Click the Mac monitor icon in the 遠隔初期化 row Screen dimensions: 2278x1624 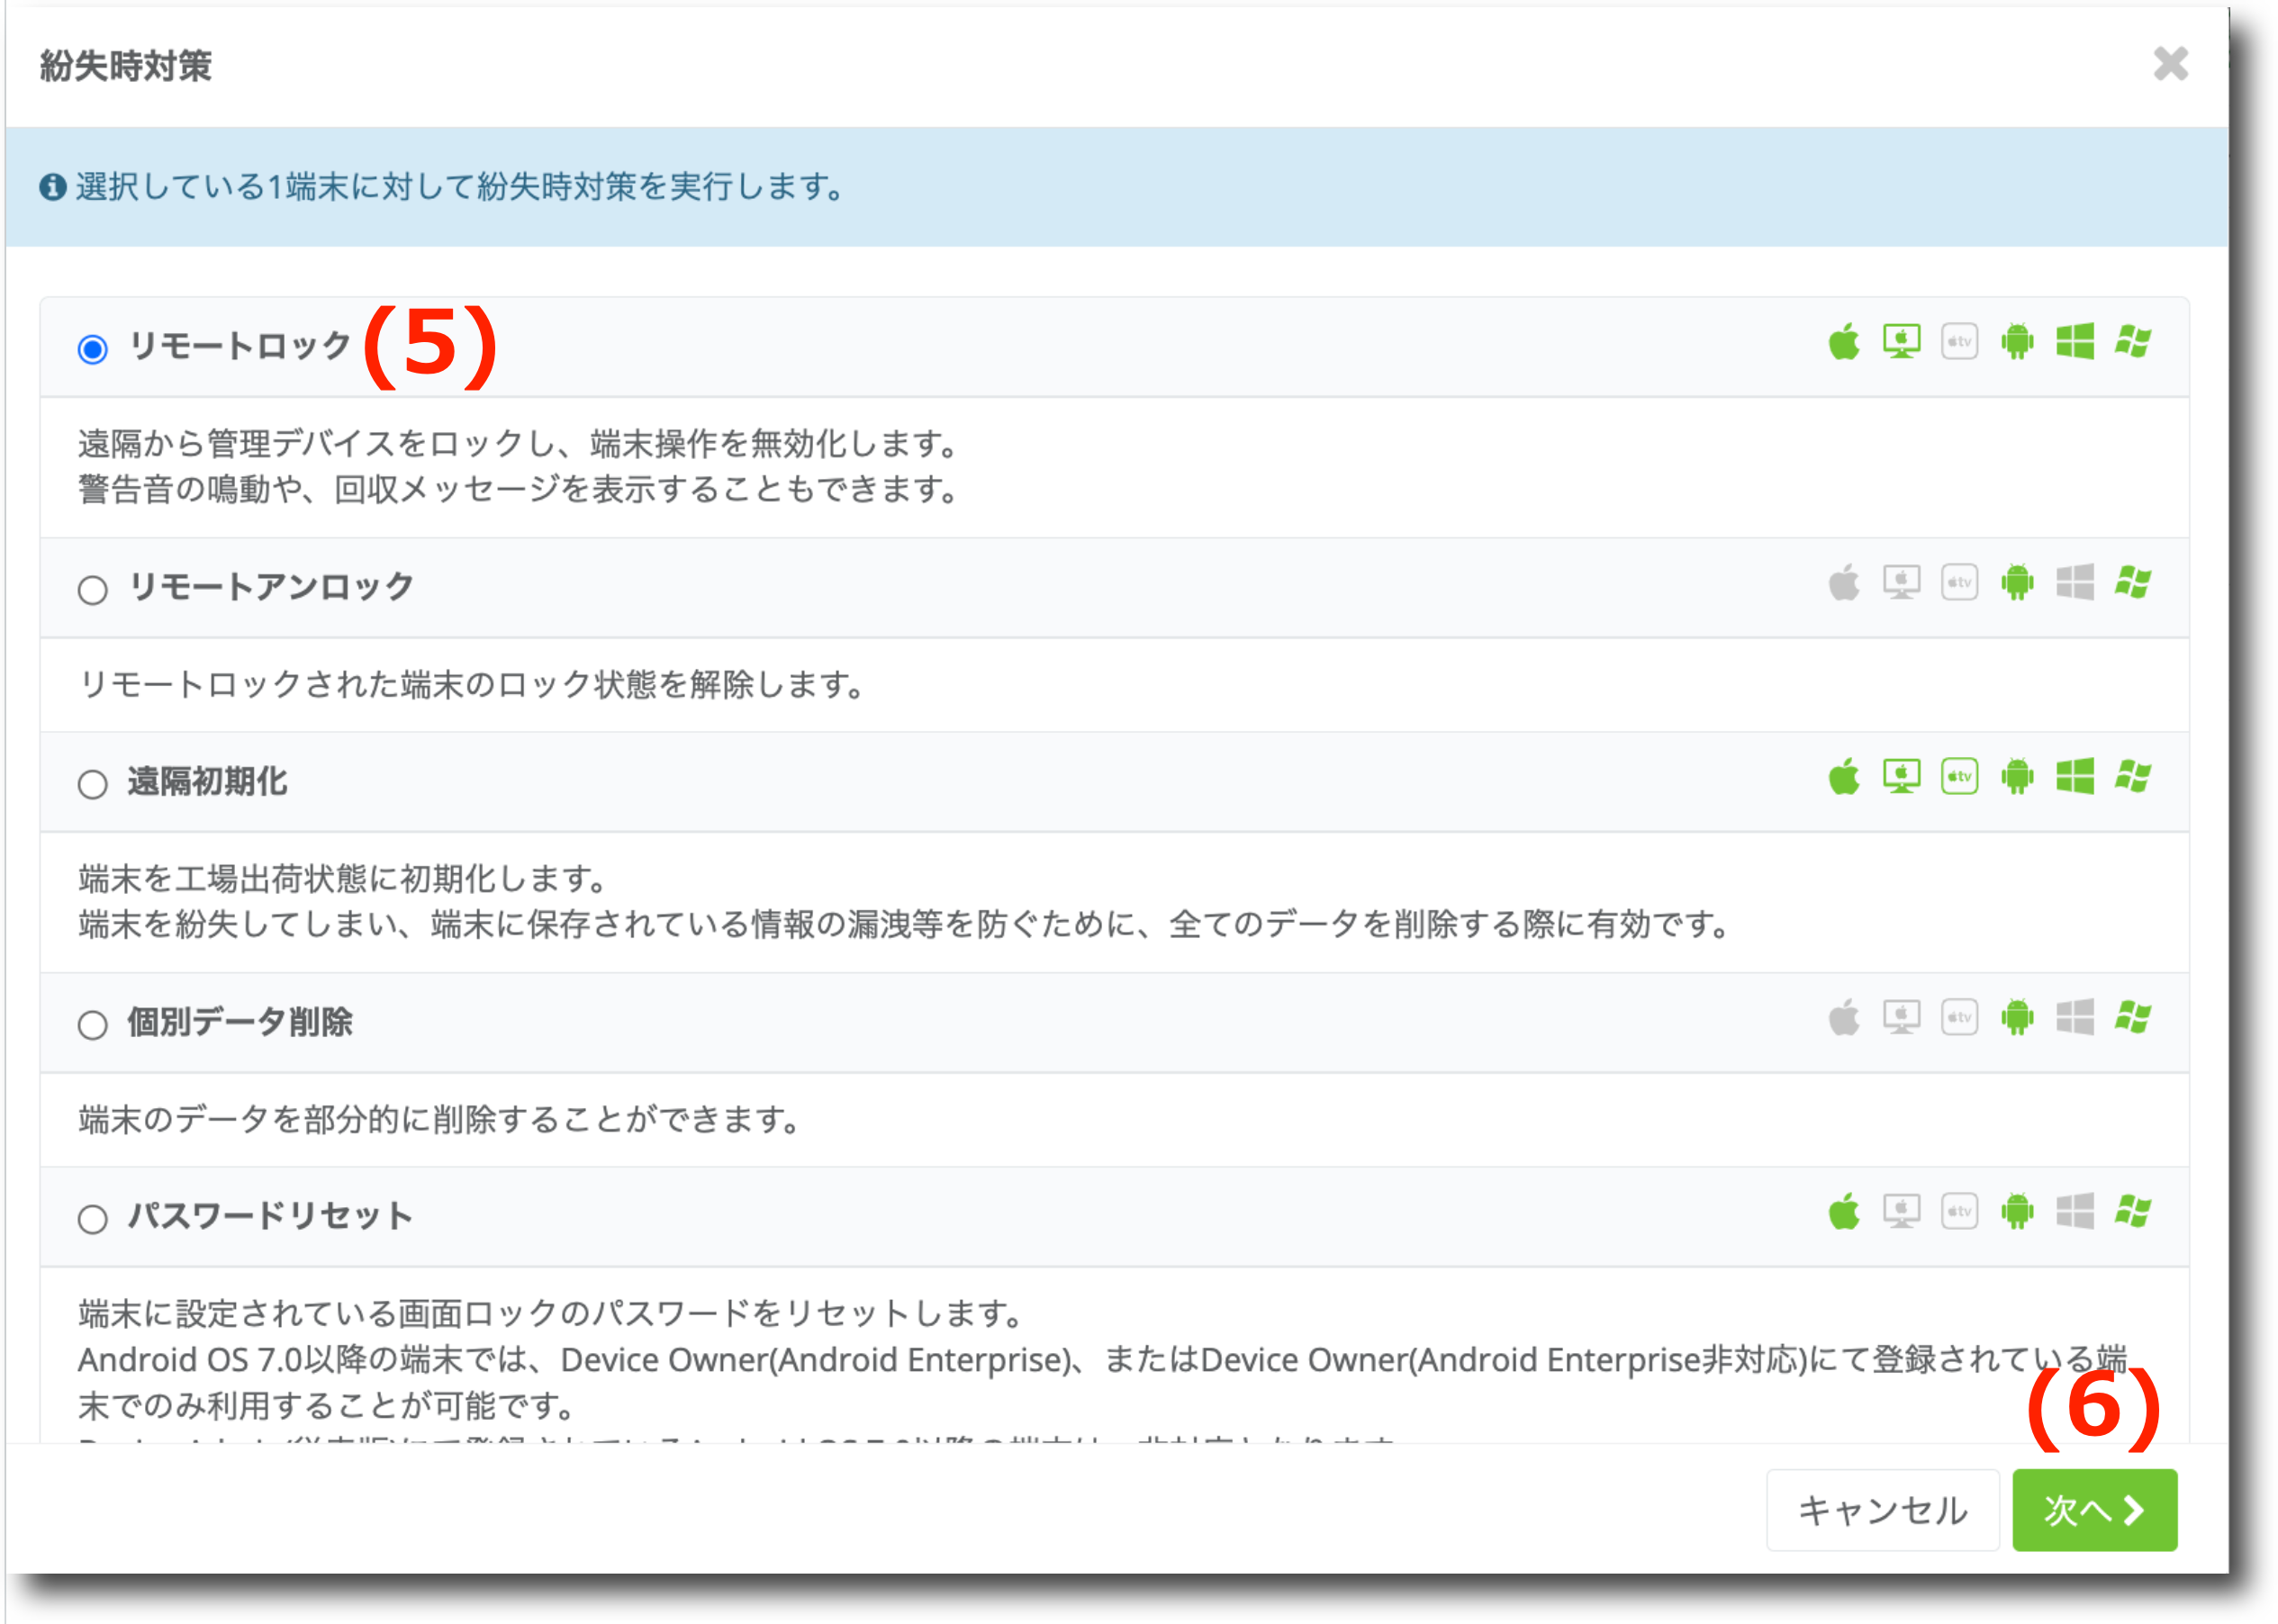tap(1902, 777)
